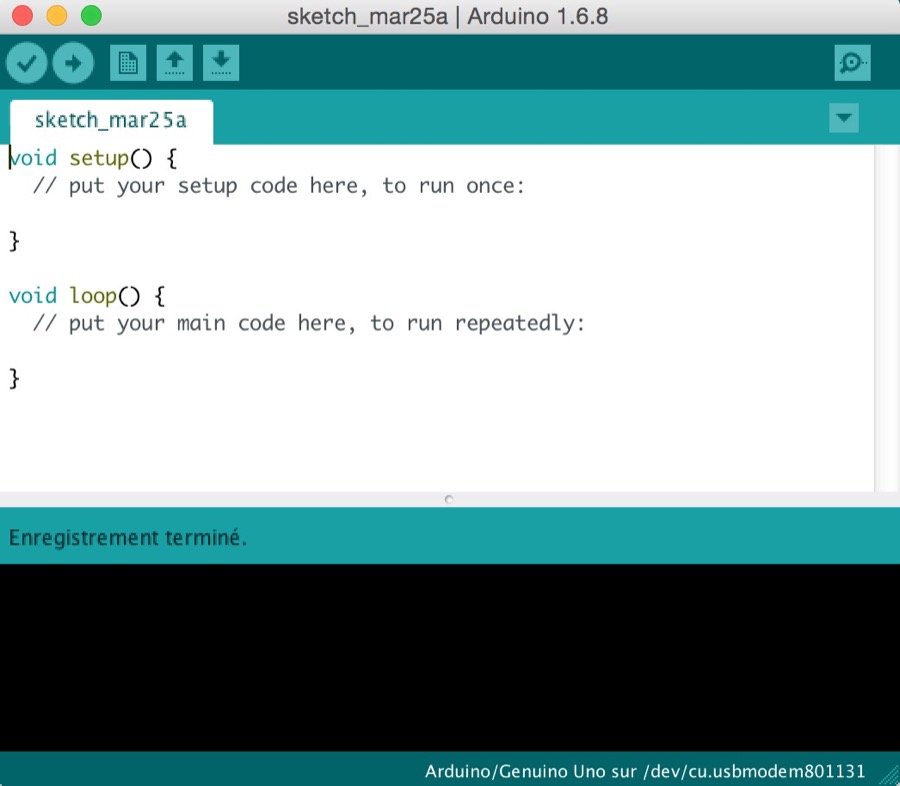Click the "void loop() {" code line

pos(87,296)
